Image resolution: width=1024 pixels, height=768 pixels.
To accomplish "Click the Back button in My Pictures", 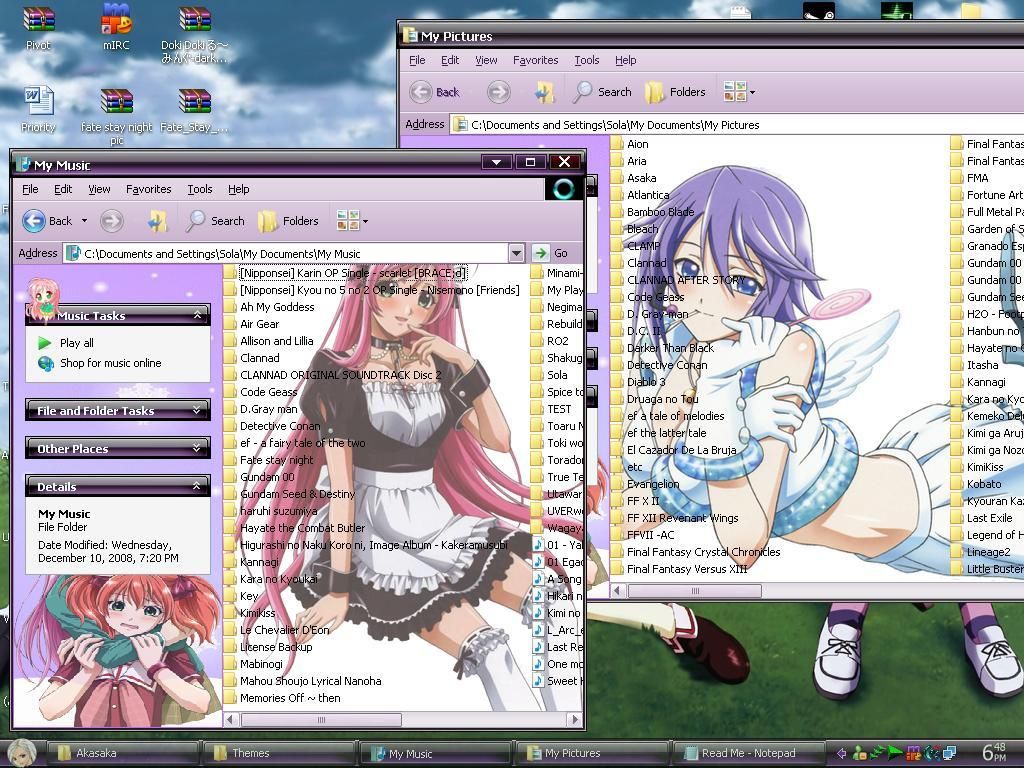I will [435, 92].
